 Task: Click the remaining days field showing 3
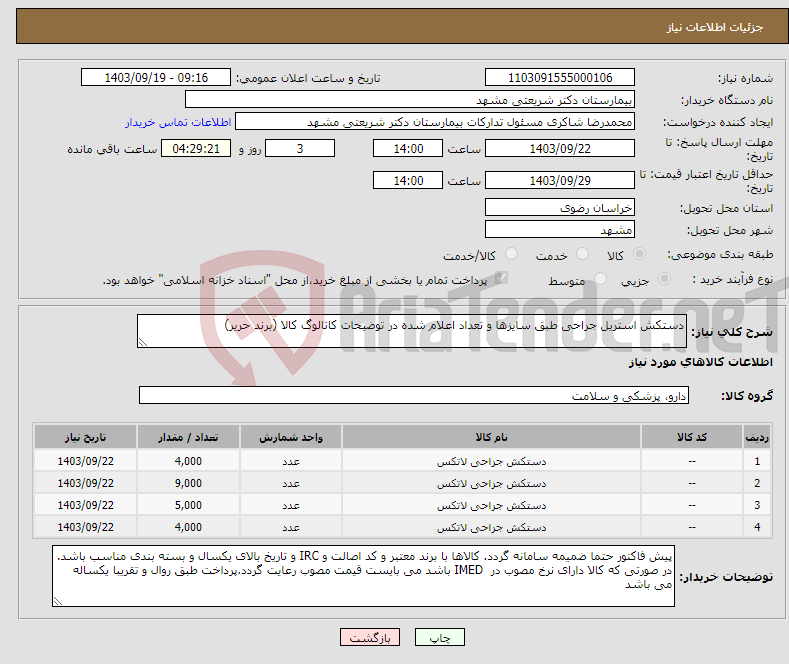point(300,148)
